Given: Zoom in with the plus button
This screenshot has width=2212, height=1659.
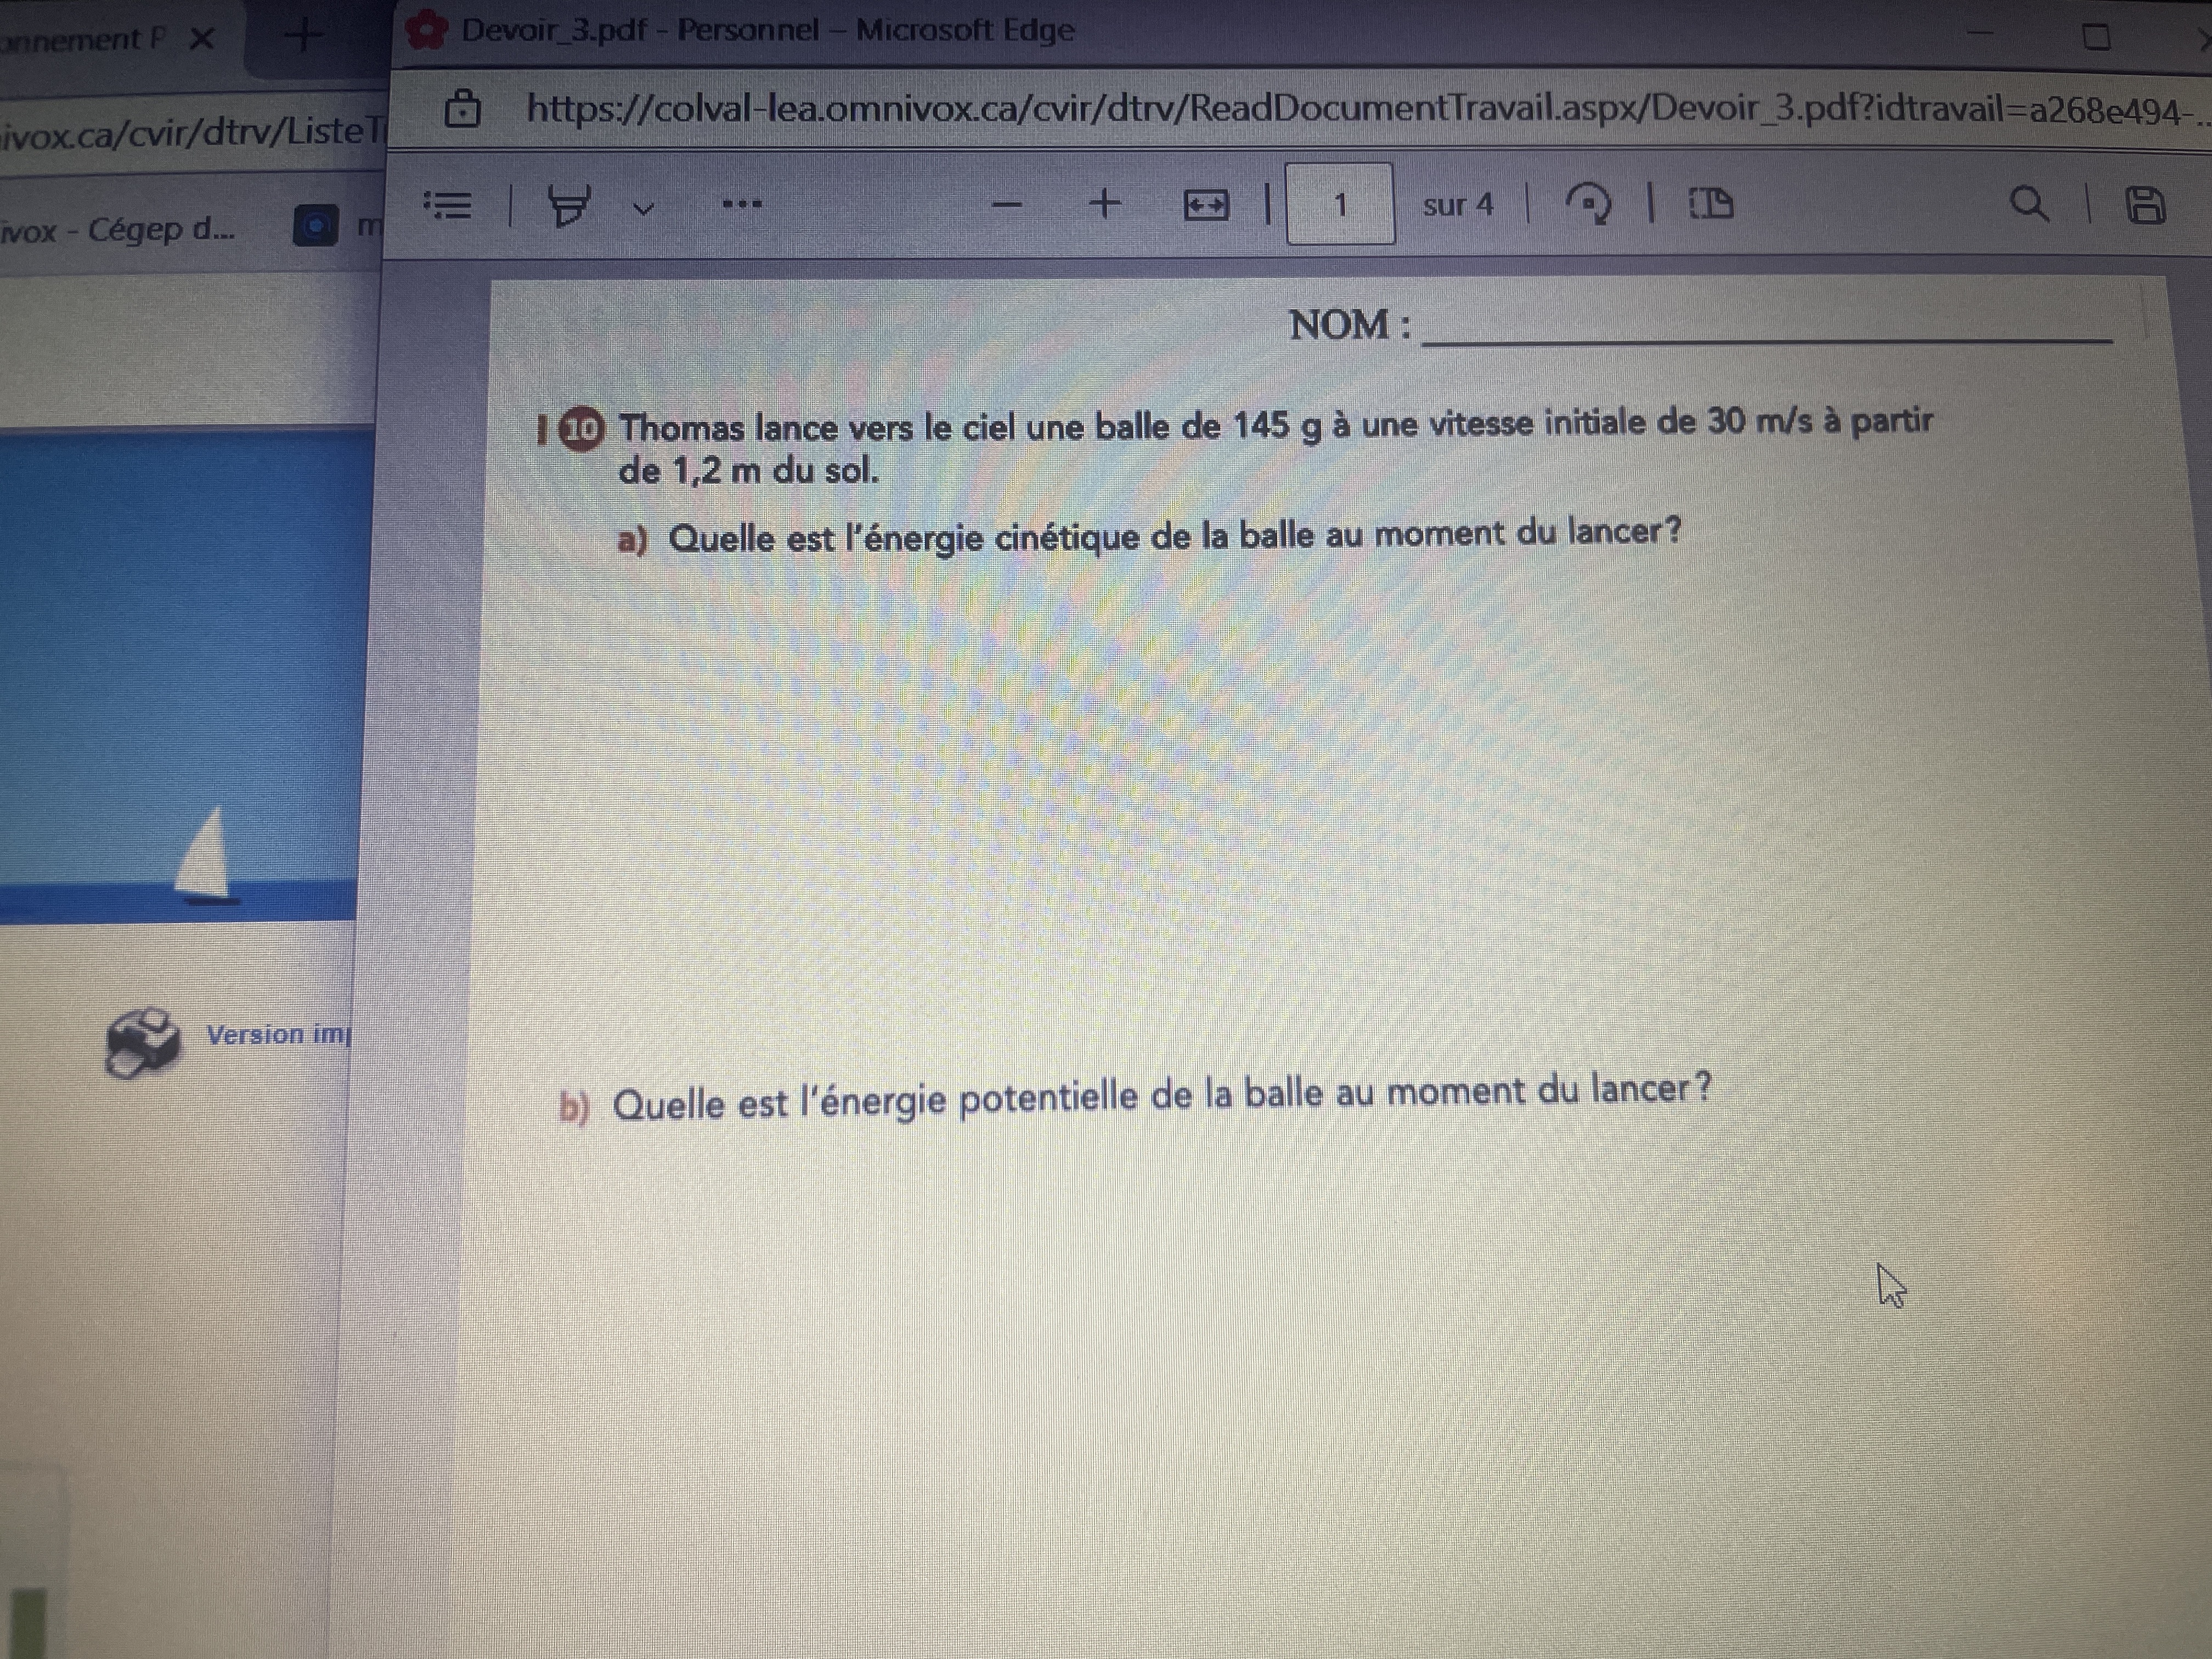Looking at the screenshot, I should tap(1104, 204).
